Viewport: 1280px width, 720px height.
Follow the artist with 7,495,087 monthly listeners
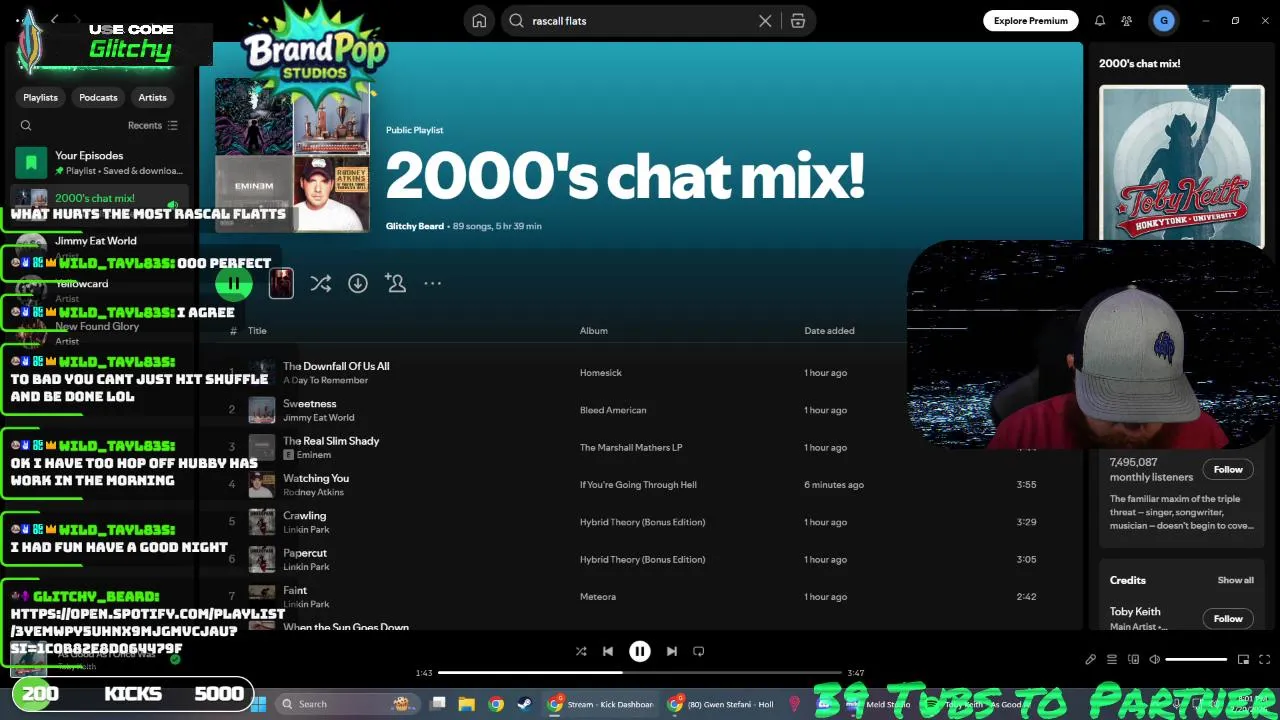(1228, 470)
